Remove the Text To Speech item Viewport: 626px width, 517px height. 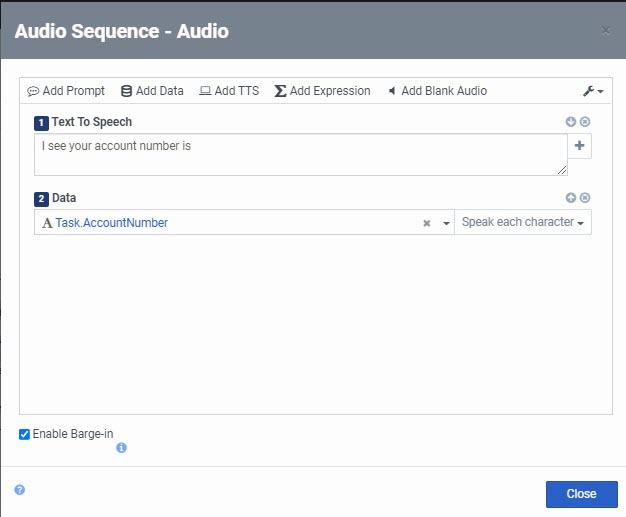click(x=585, y=122)
